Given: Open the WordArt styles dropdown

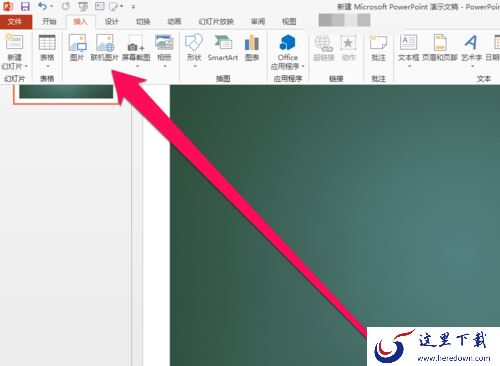Looking at the screenshot, I should pos(472,66).
